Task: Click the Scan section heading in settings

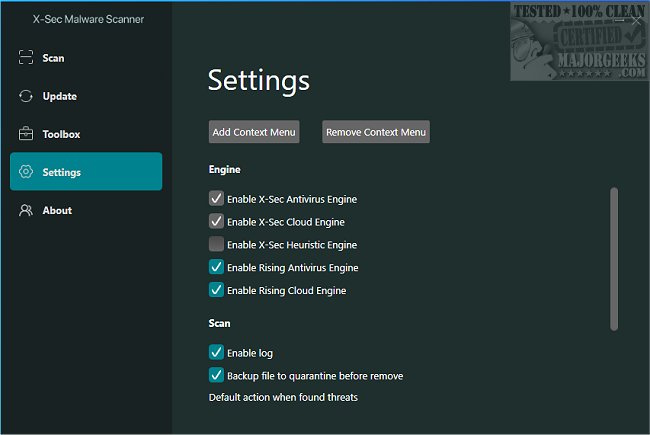Action: click(219, 323)
